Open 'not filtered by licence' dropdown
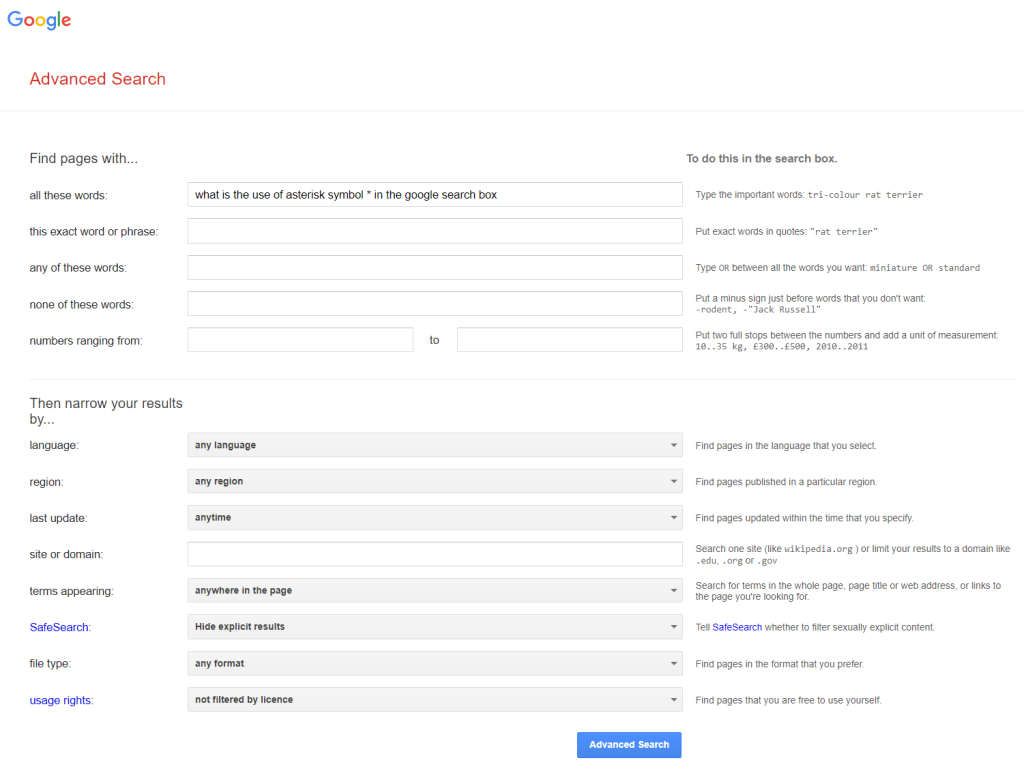Viewport: 1024px width, 769px height. point(435,699)
